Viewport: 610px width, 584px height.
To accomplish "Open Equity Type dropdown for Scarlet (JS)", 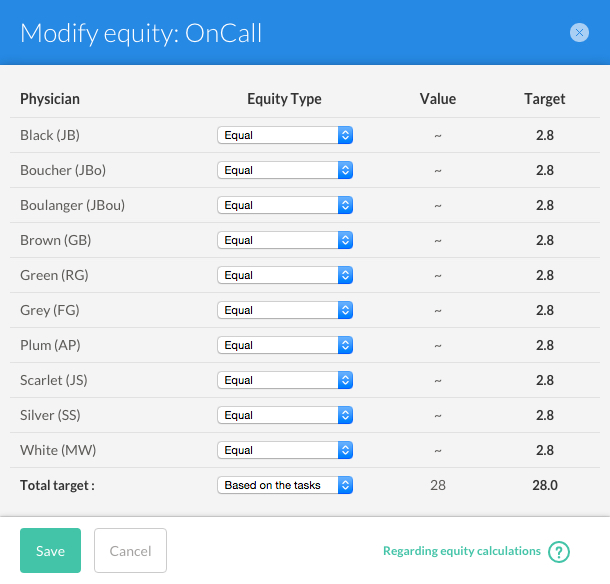I will coord(285,380).
